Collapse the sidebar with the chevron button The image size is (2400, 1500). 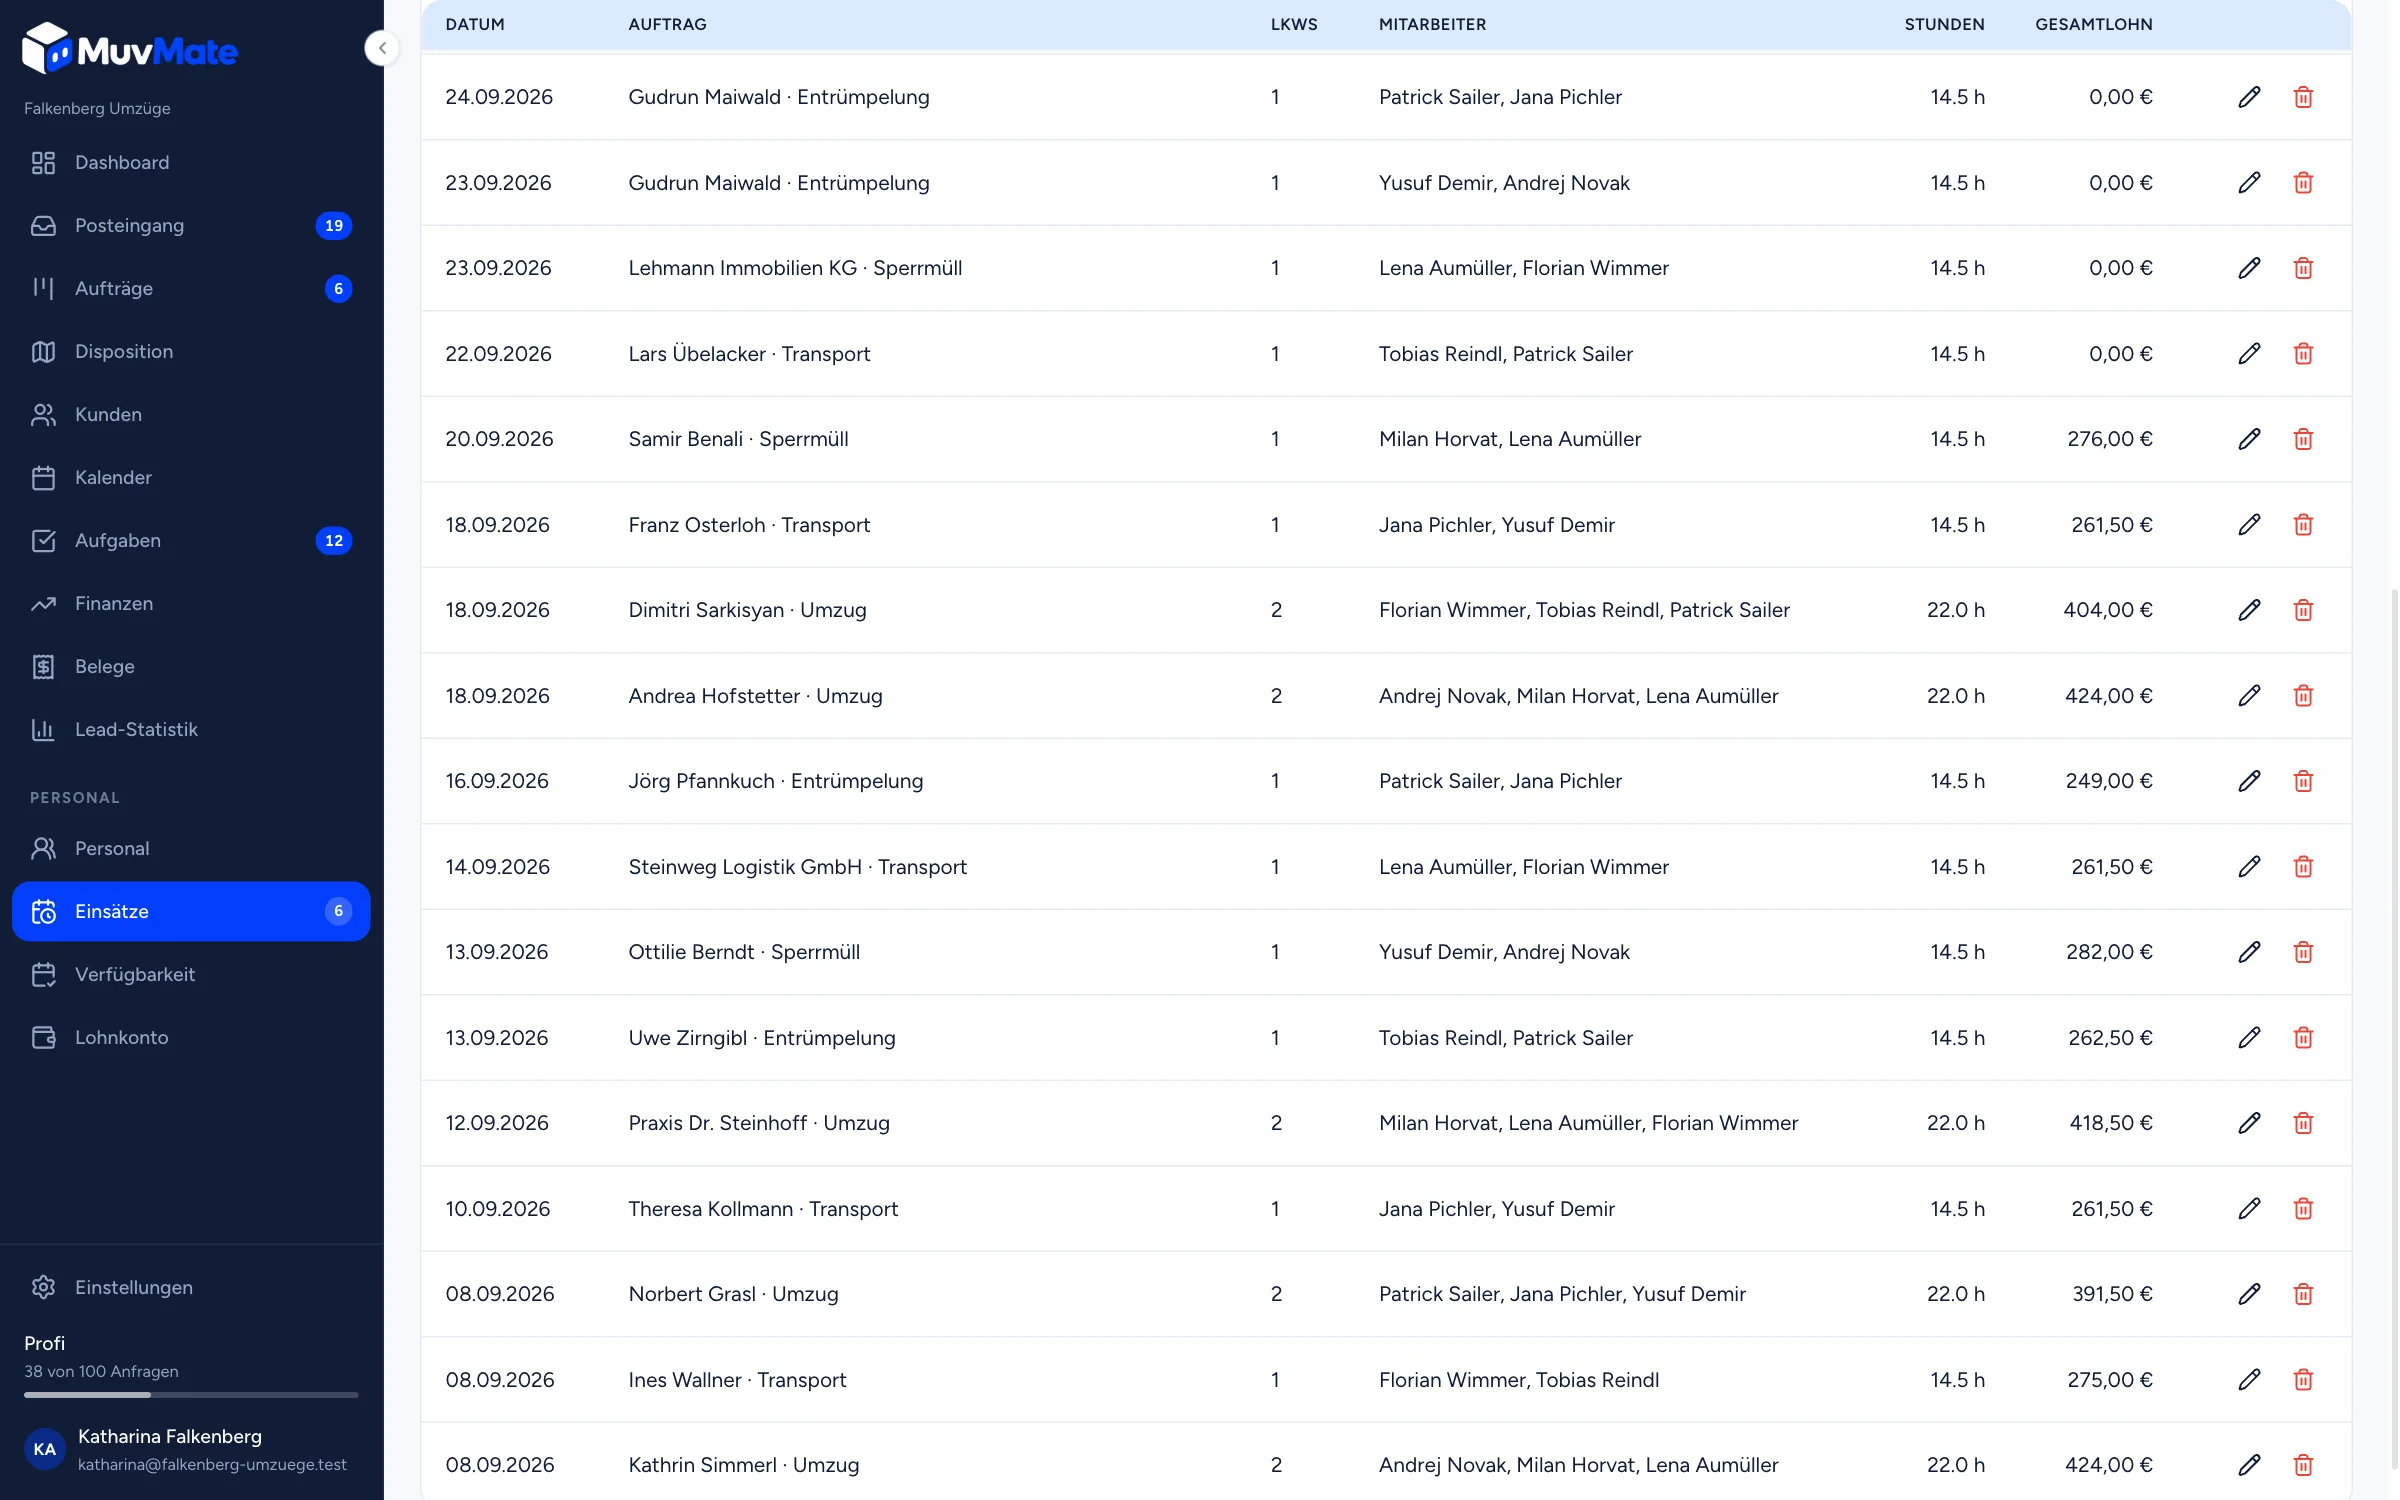click(382, 48)
